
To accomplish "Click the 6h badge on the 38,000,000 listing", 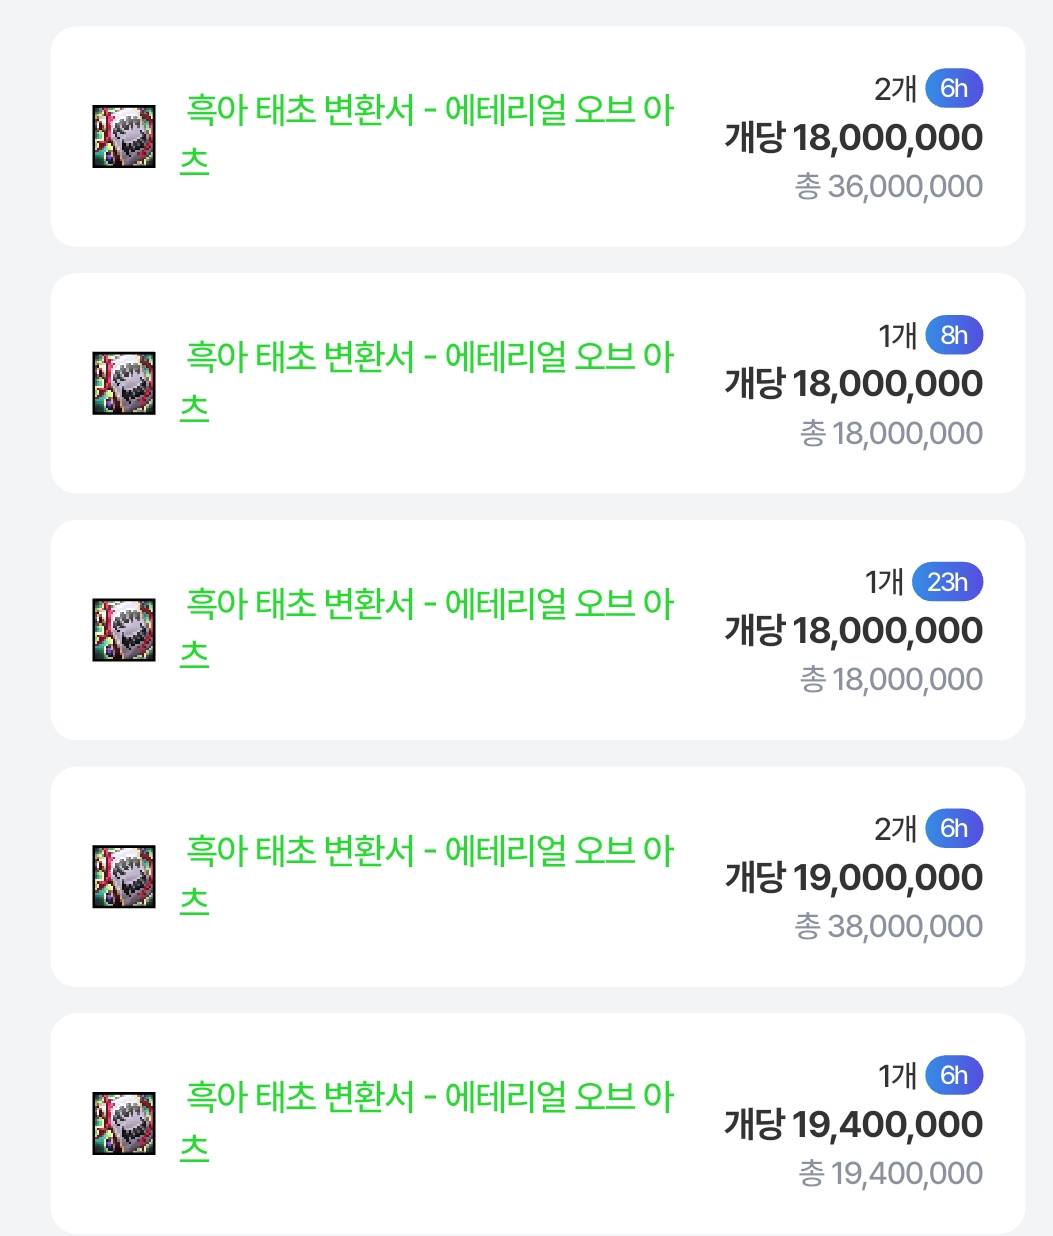I will pos(954,829).
